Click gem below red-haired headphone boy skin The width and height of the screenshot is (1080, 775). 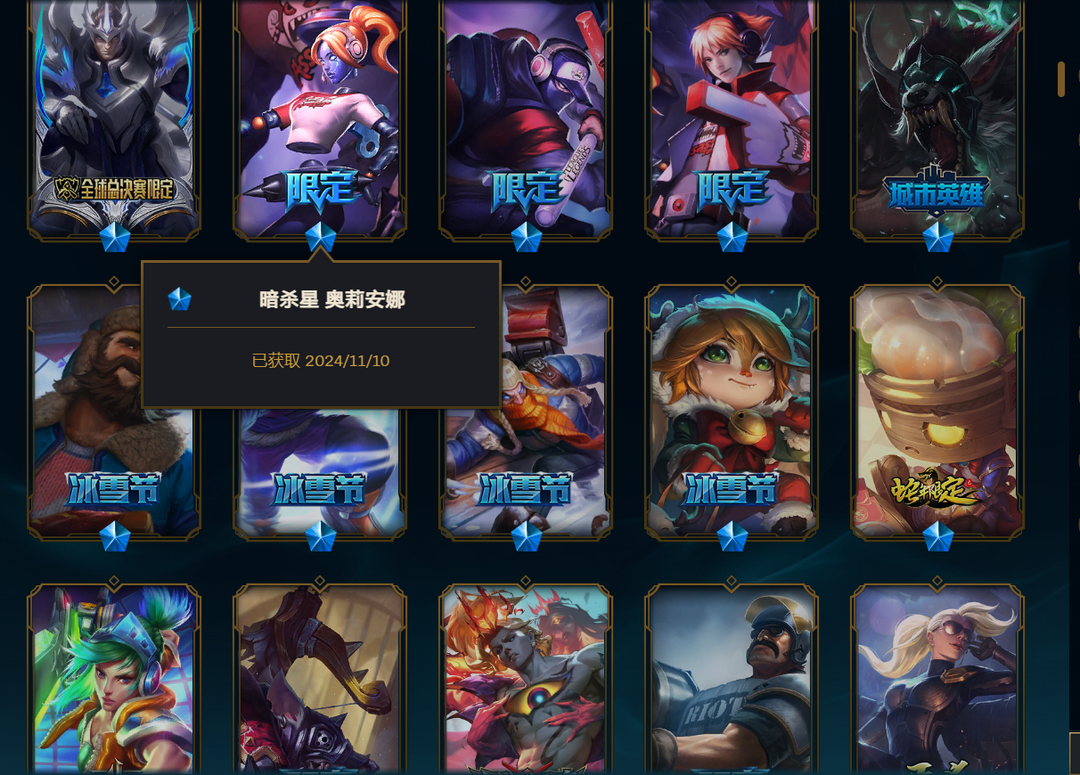click(x=731, y=238)
